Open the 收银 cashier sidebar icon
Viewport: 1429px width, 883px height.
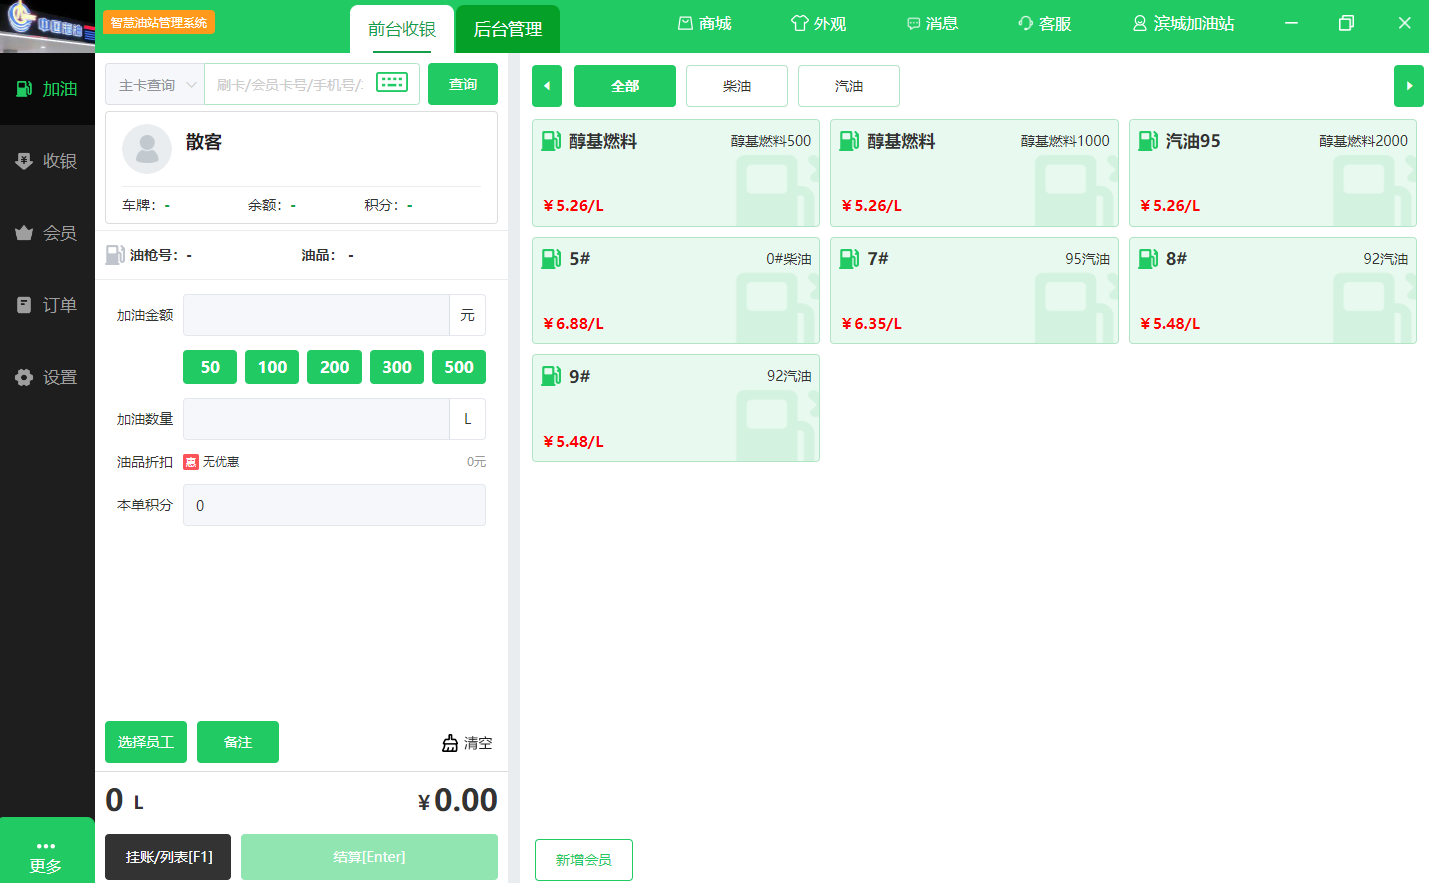[24, 161]
